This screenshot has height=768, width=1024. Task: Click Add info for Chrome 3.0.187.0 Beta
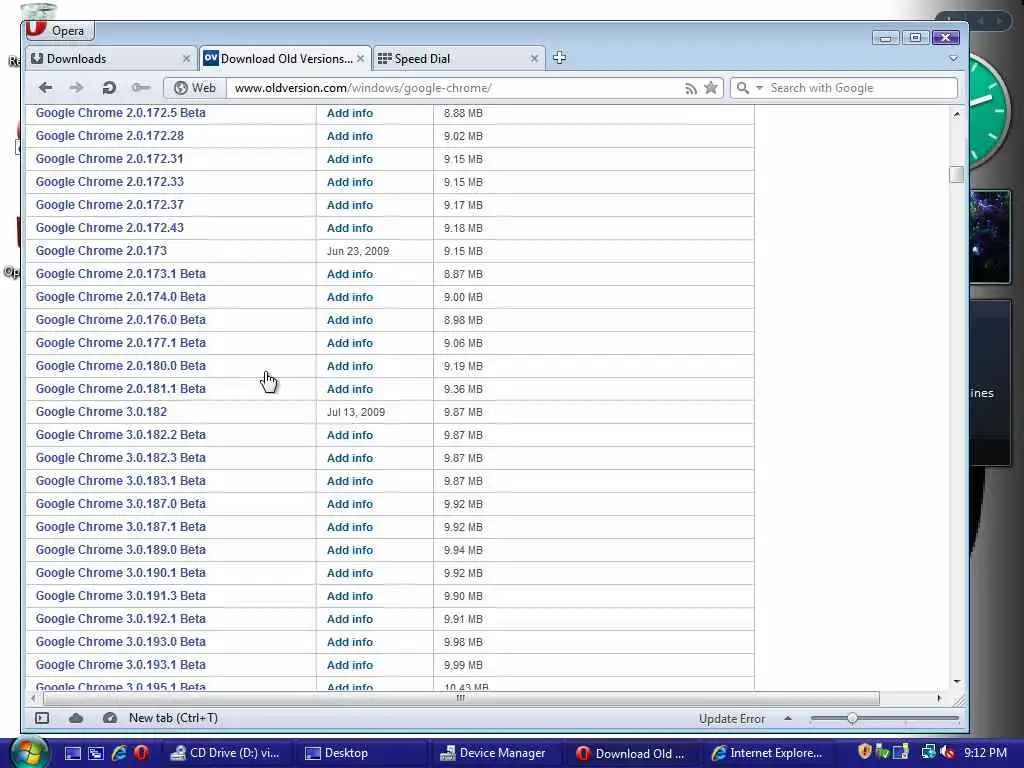(350, 504)
